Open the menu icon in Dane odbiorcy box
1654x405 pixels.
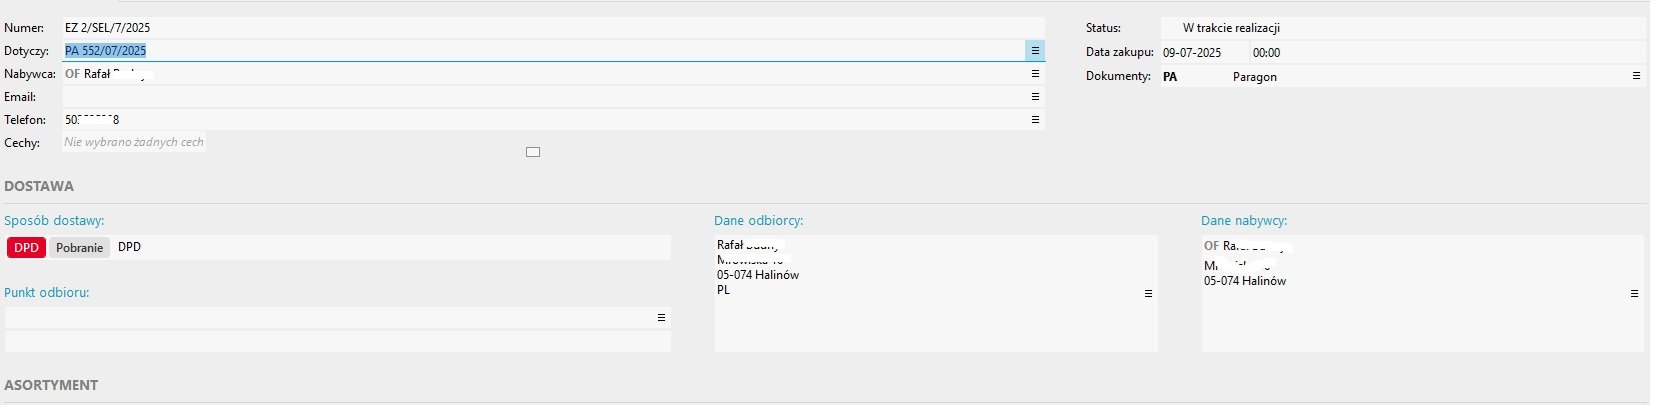[1148, 294]
